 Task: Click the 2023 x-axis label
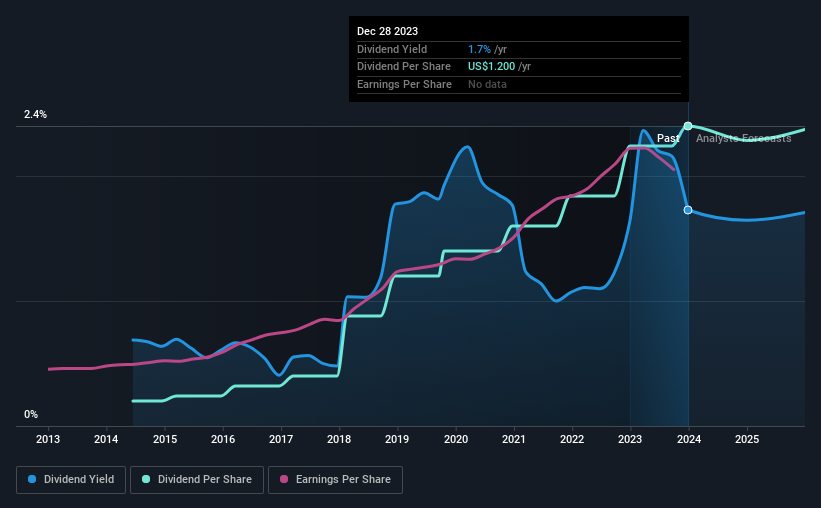click(x=630, y=439)
